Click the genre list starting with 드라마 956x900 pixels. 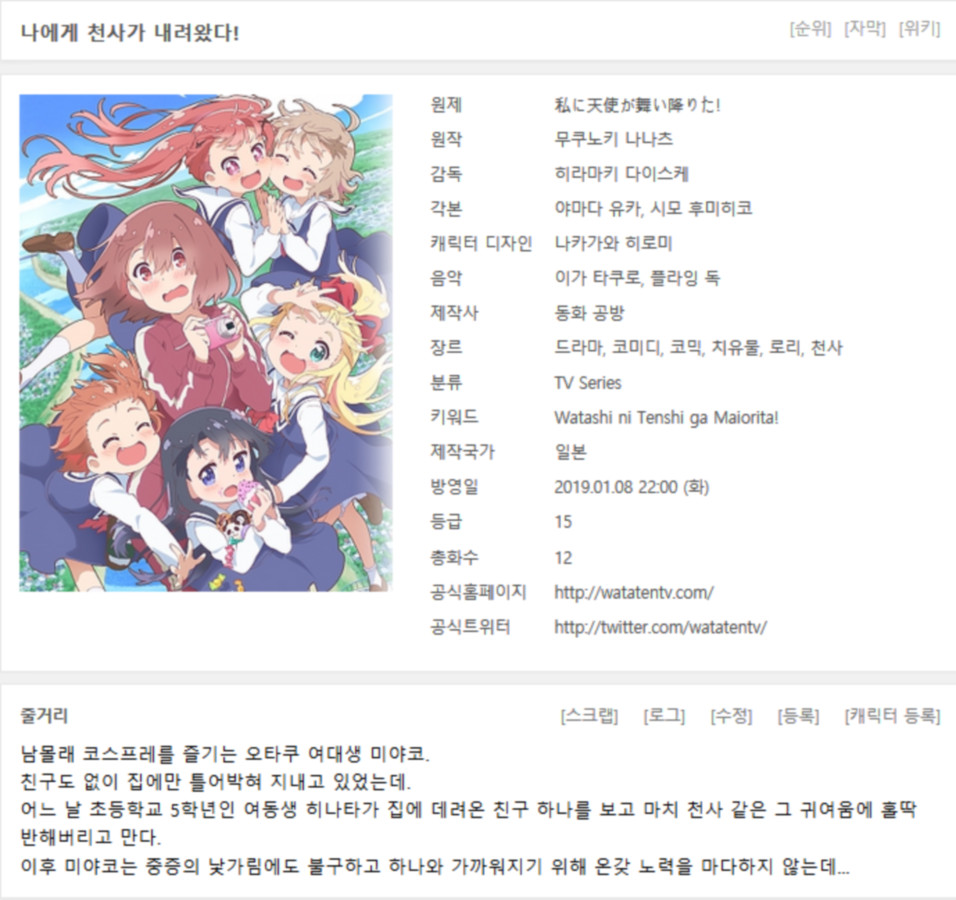click(698, 348)
